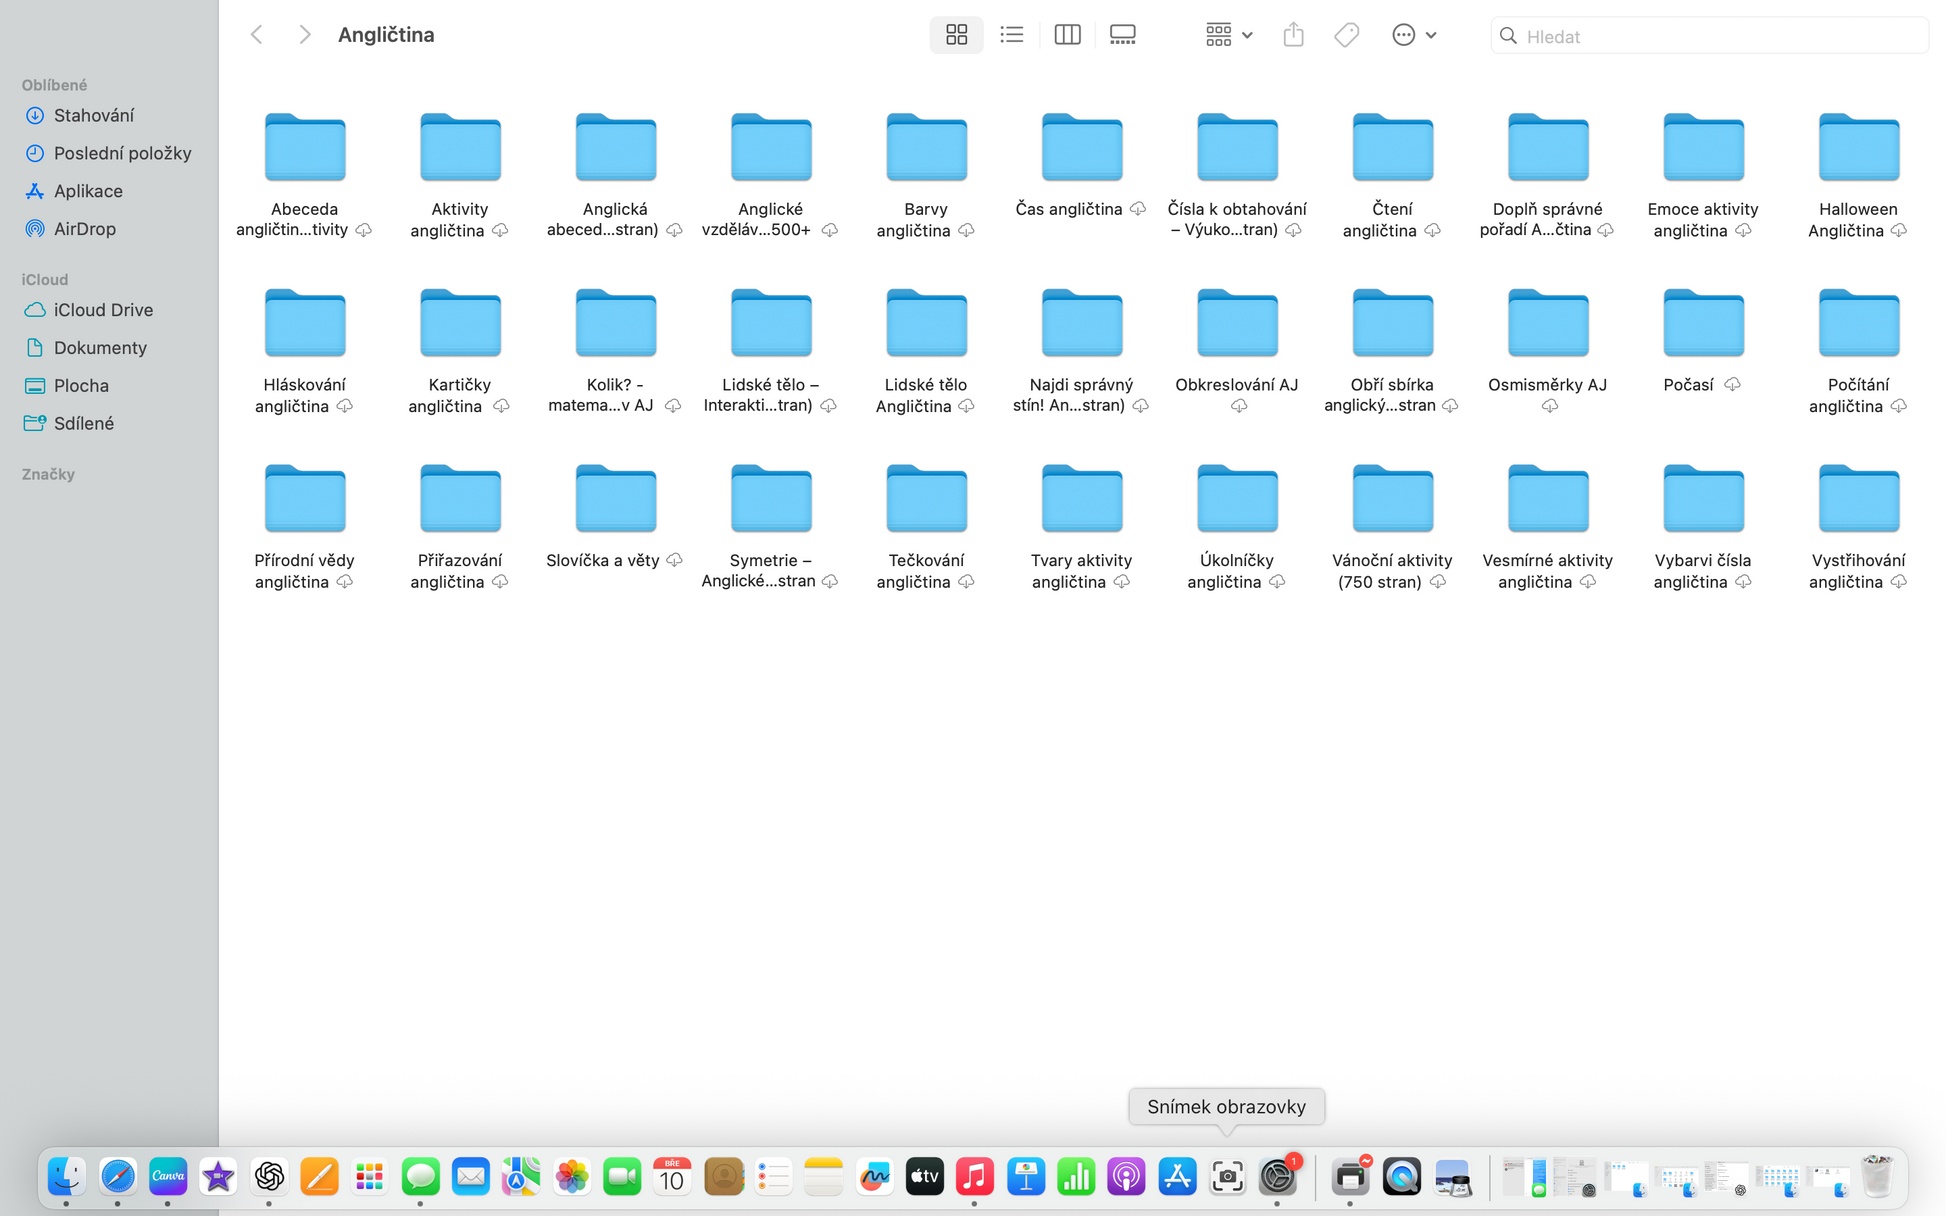
Task: Select AirDrop in the sidebar
Action: [x=84, y=229]
